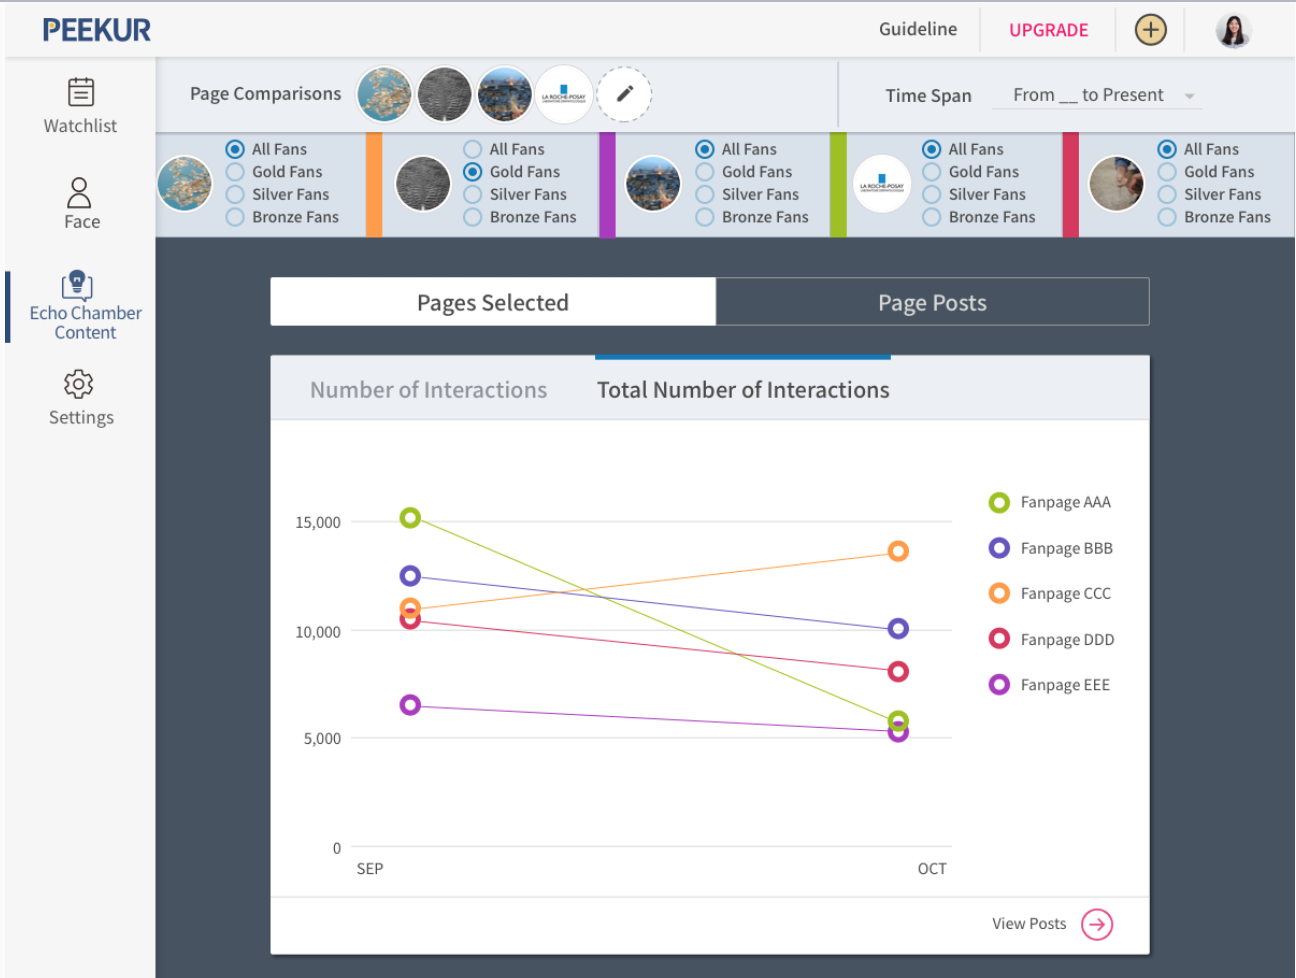
Task: Click the La Roche-Posay thumbnail in Page Comparisons
Action: [564, 95]
